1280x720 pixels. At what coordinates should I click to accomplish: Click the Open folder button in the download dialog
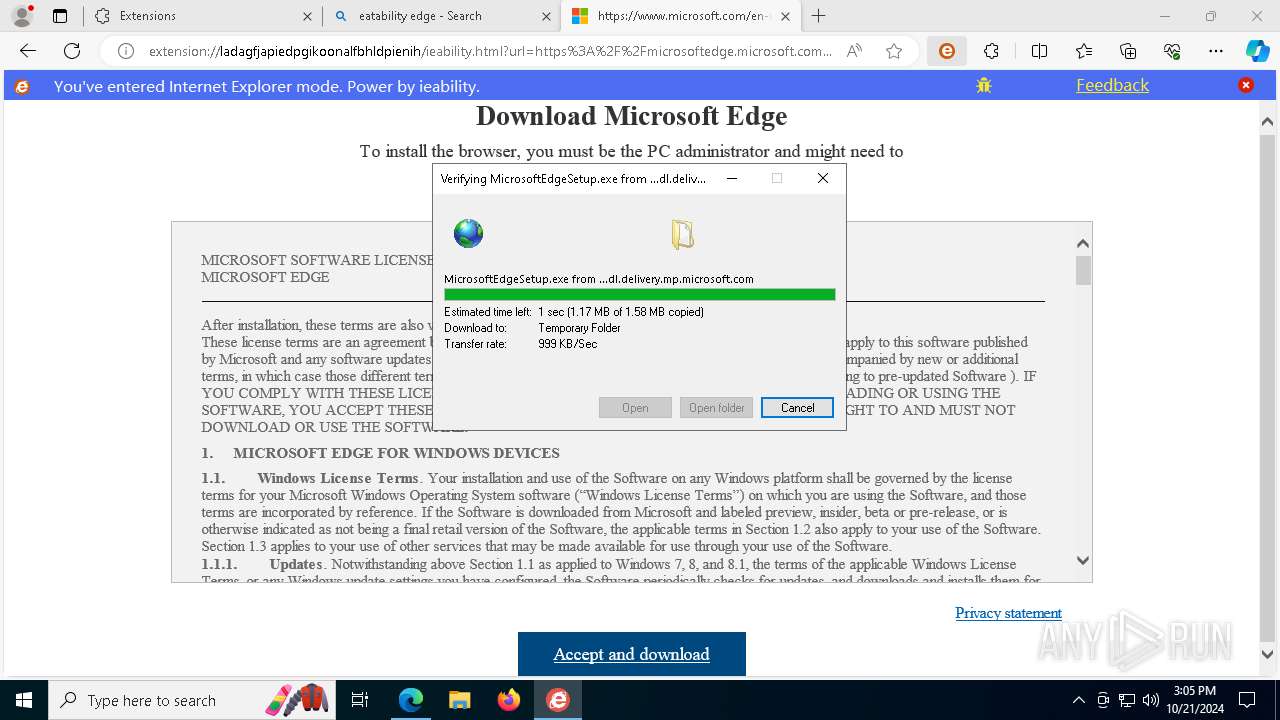pos(716,407)
